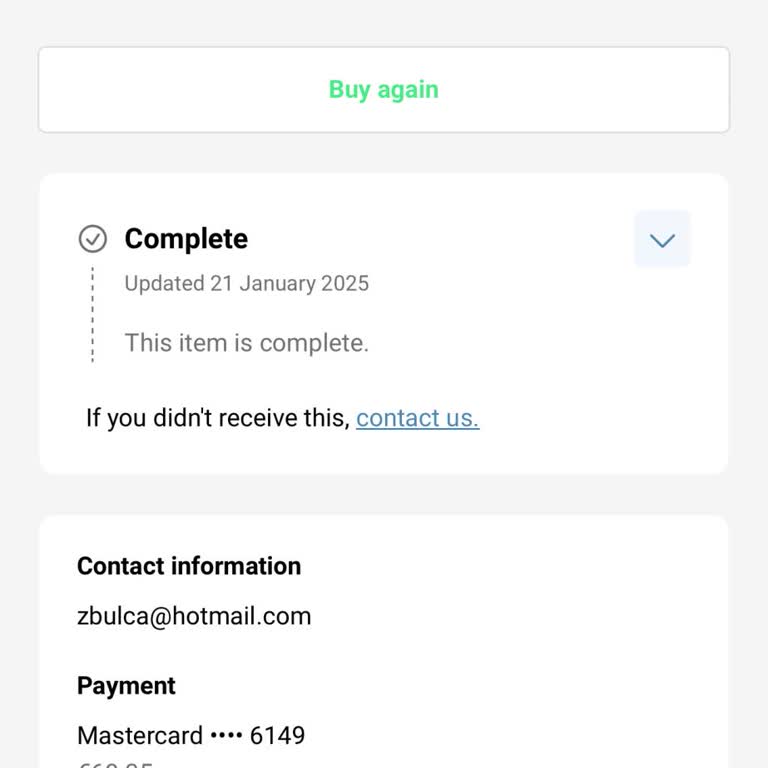Click the year 2025 in updated date

[x=345, y=283]
